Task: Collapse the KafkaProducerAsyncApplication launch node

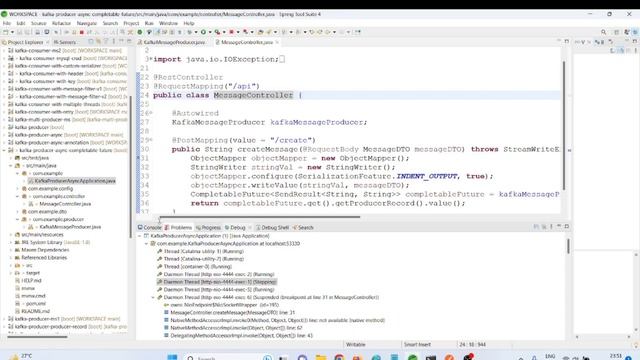Action: tap(140, 236)
